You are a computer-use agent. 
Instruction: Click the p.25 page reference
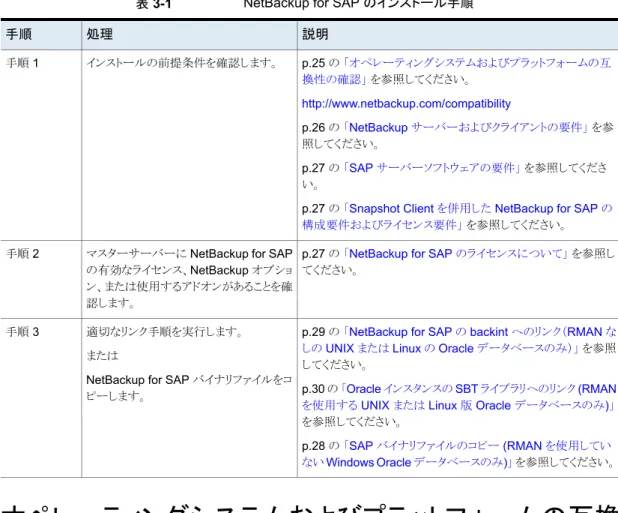point(313,63)
